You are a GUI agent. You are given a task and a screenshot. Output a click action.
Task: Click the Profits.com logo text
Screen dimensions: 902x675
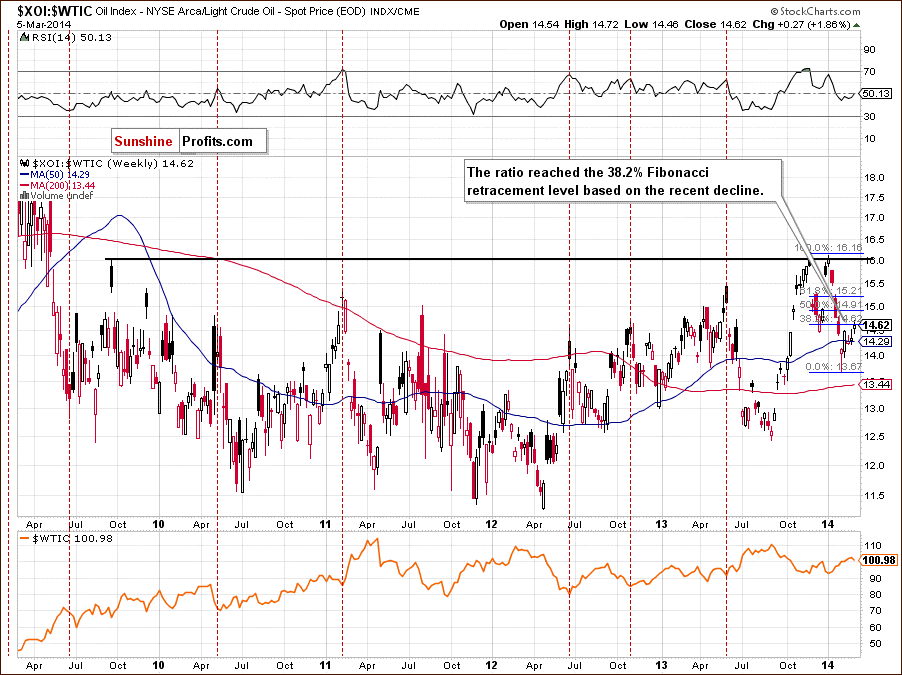point(217,142)
